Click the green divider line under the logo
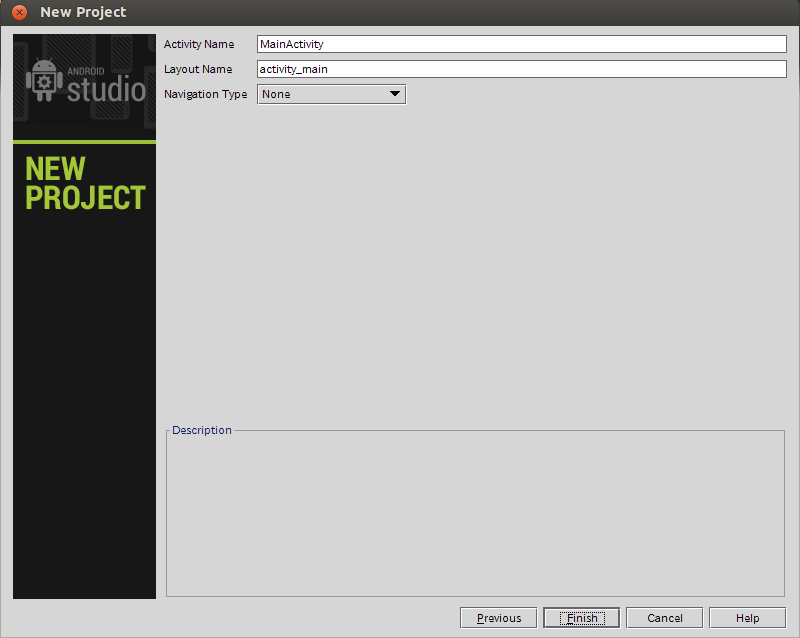Viewport: 800px width, 638px height. click(84, 142)
